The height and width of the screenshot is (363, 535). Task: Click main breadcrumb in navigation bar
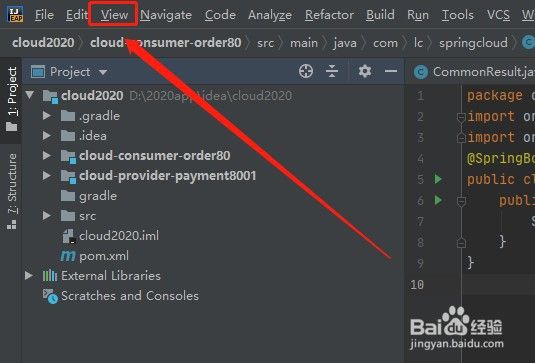304,43
